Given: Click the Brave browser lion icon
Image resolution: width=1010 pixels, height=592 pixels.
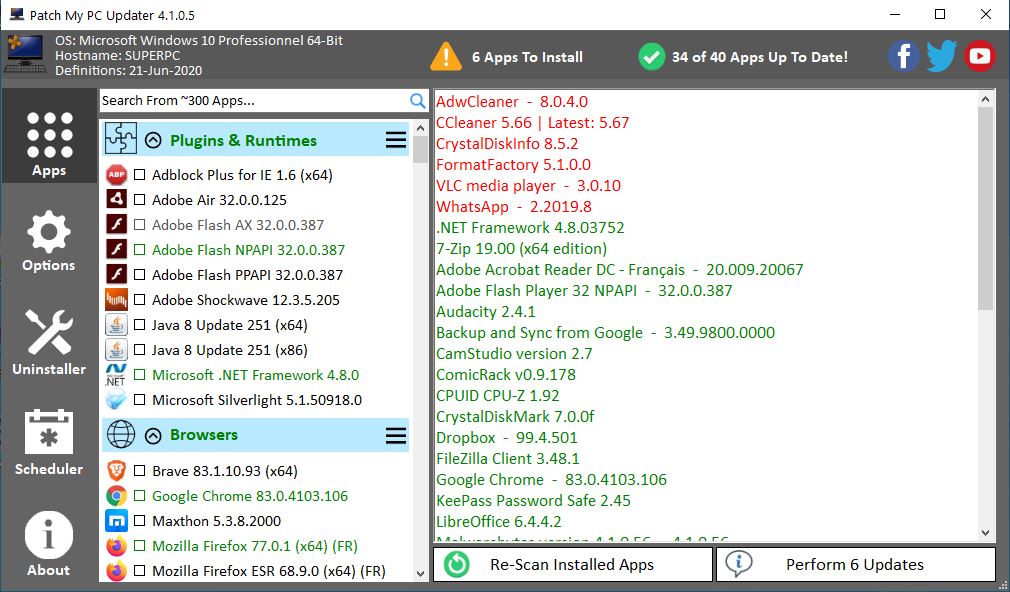Looking at the screenshot, I should tap(117, 471).
